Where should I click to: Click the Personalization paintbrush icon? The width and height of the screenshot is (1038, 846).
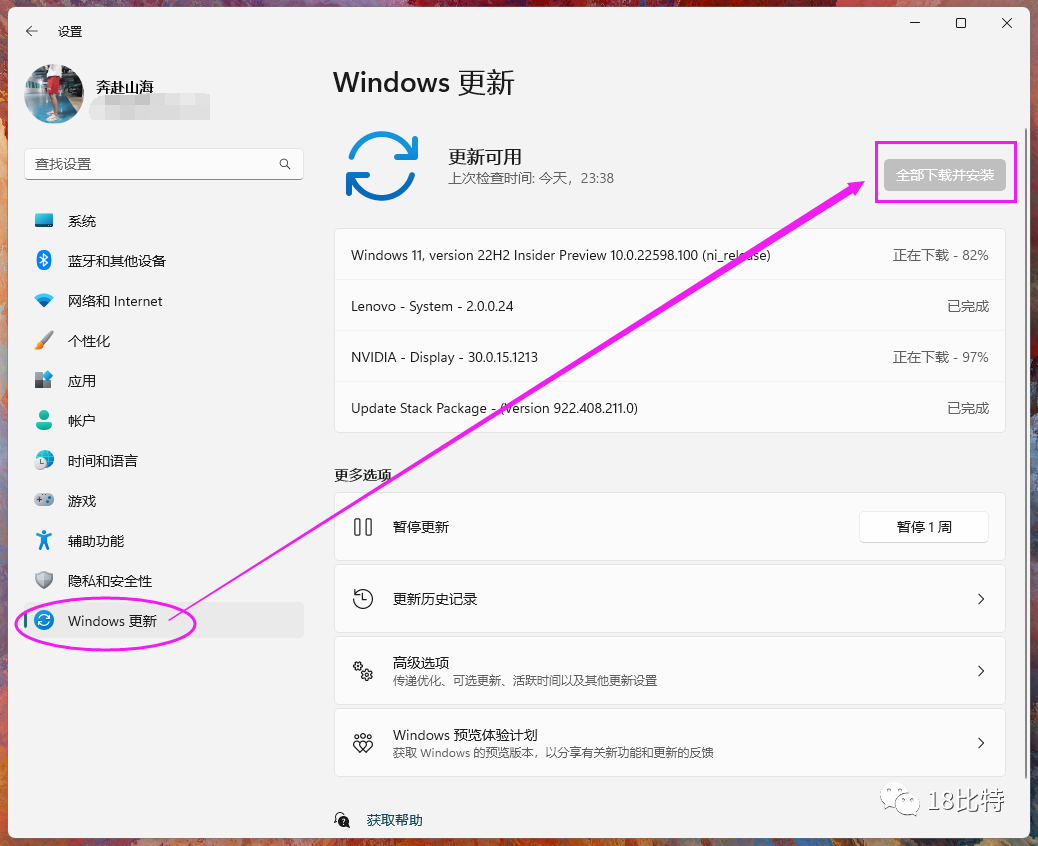pyautogui.click(x=44, y=340)
